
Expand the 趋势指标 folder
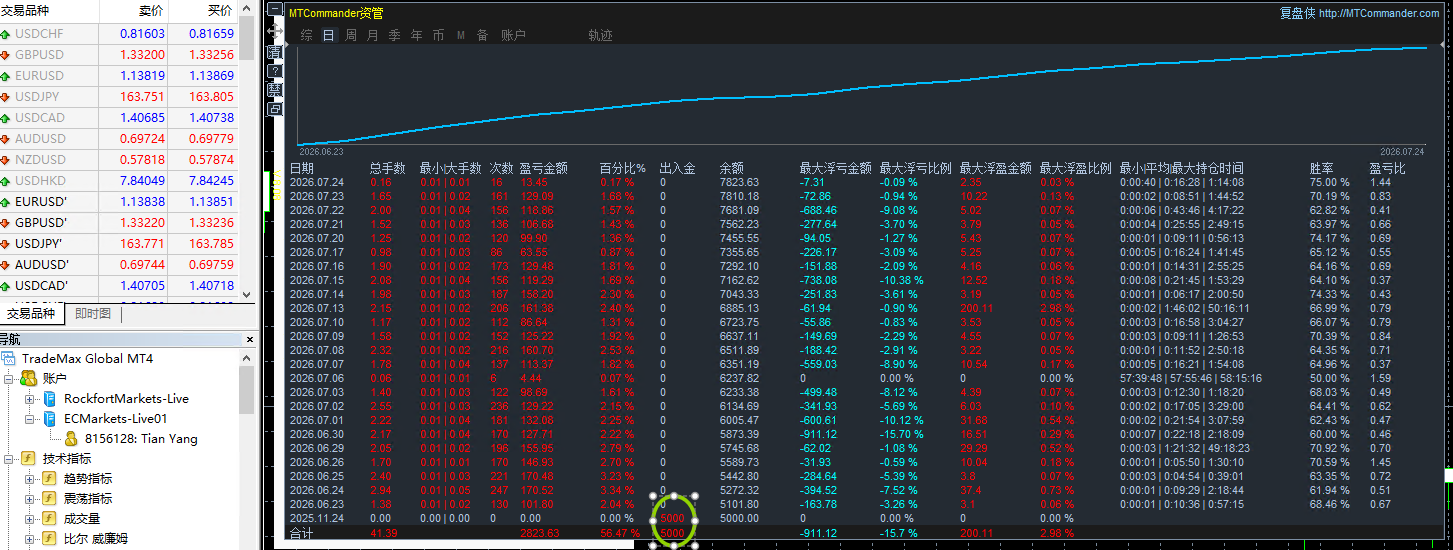coord(30,479)
